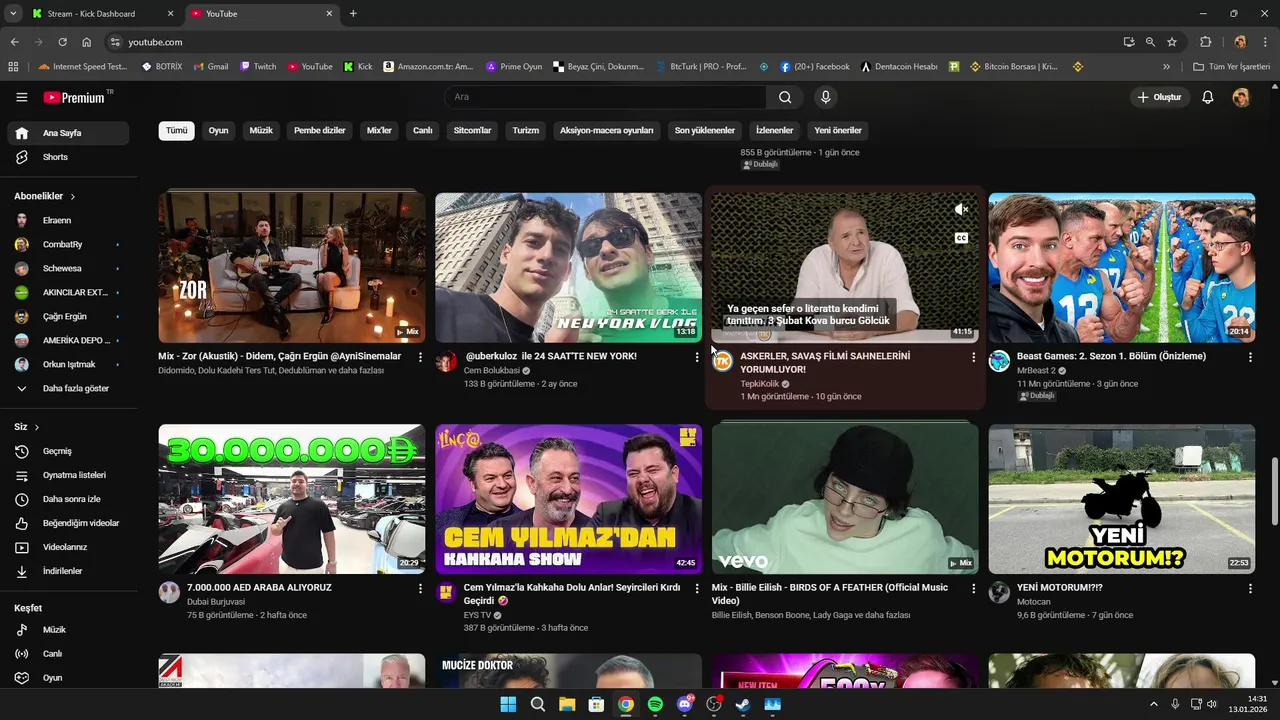Select the Son yüklenenler chip
This screenshot has width=1280, height=720.
704,131
